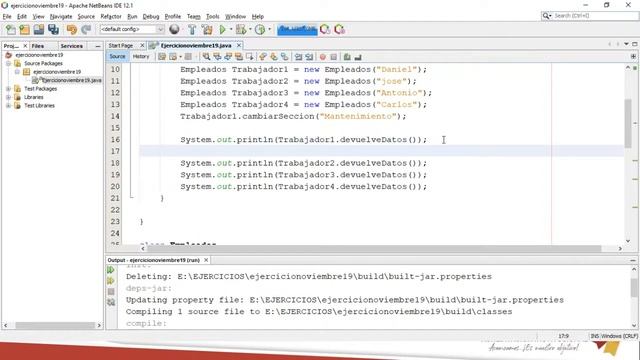Re-run the project from Output panel
This screenshot has width=640, height=360.
111,270
